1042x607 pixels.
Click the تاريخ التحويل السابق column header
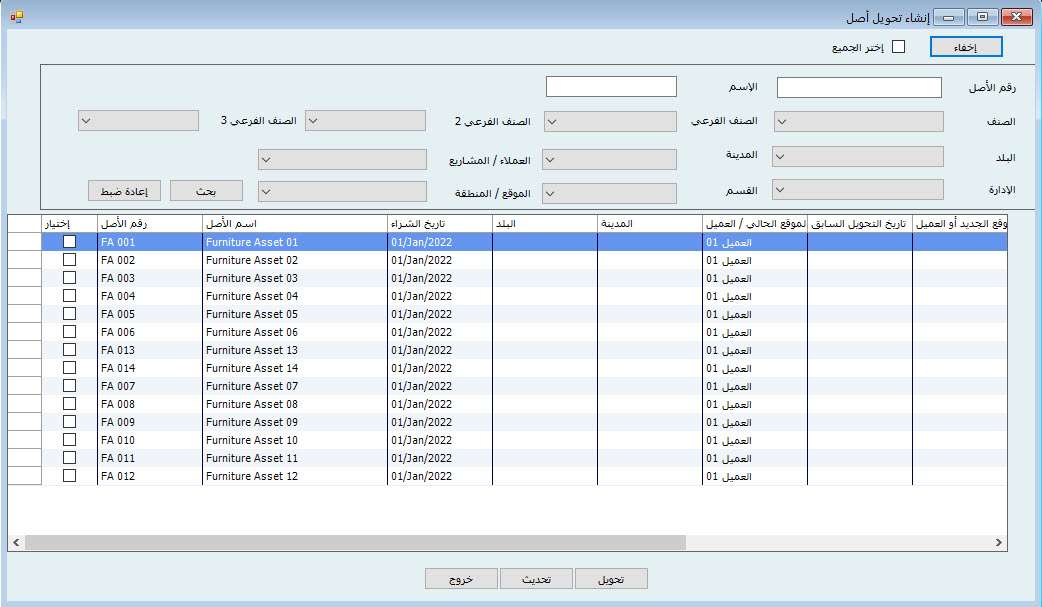pyautogui.click(x=860, y=223)
